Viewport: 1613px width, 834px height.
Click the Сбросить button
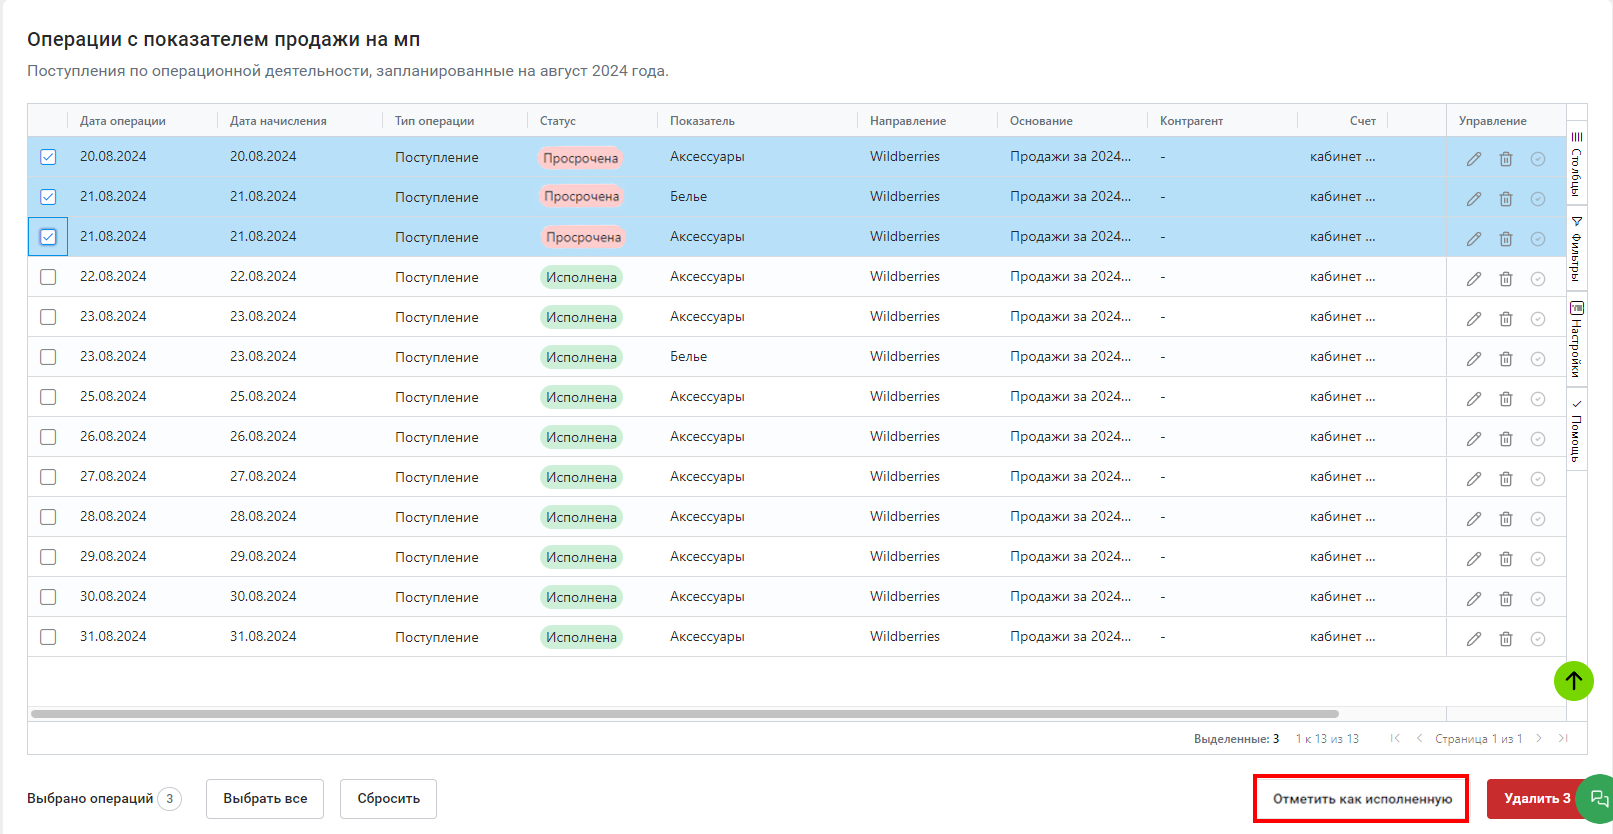tap(388, 799)
